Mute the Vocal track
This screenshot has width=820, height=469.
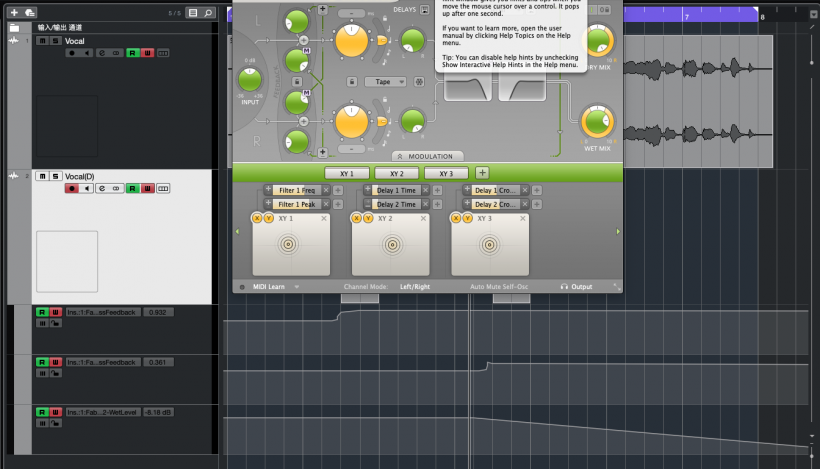coord(42,41)
